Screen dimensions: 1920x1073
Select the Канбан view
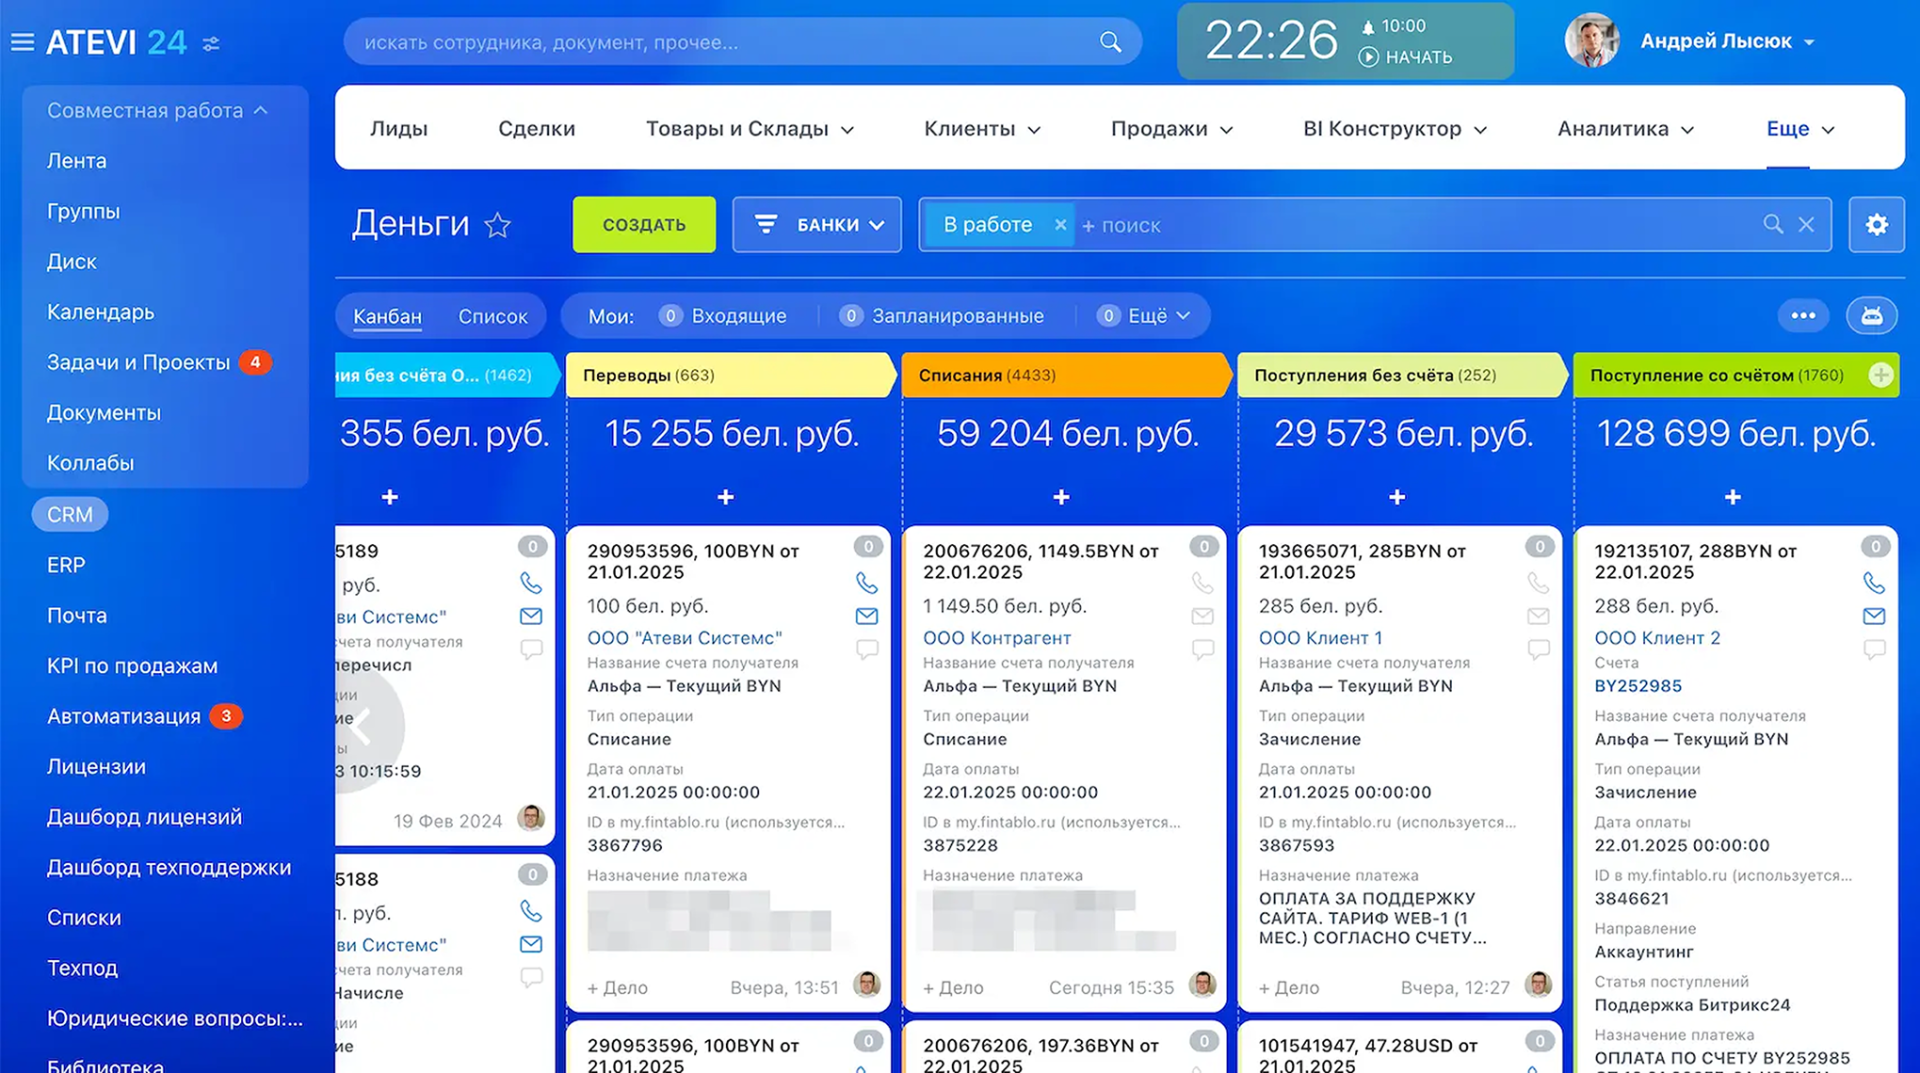pyautogui.click(x=387, y=316)
